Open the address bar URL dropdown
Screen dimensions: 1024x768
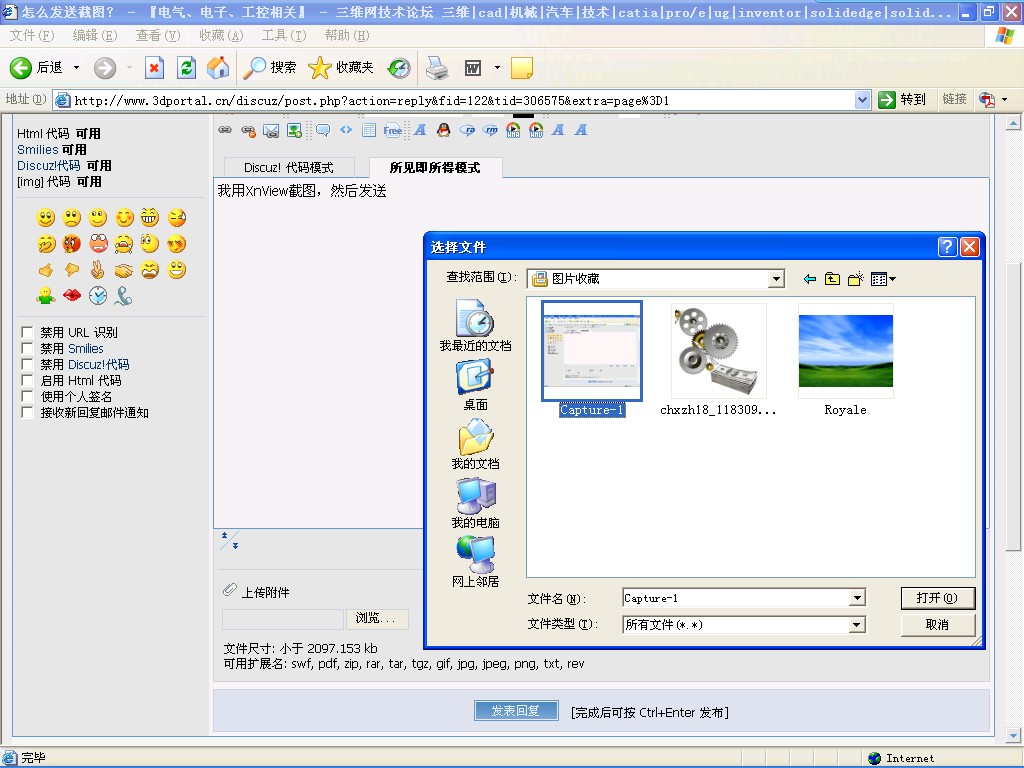coord(862,99)
